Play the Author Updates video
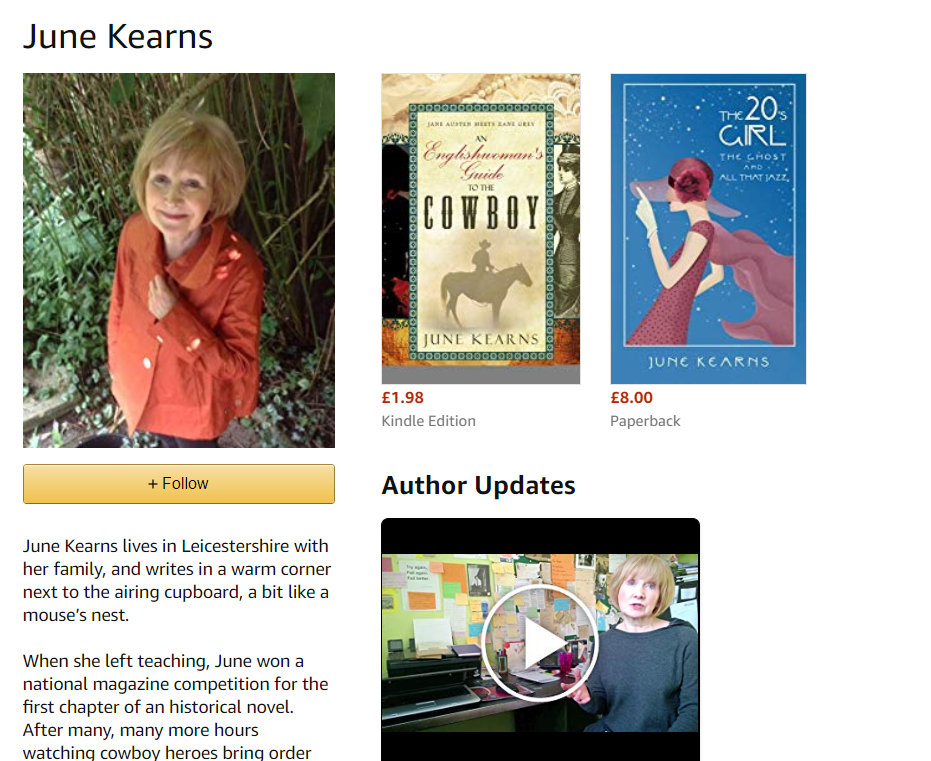Screen dimensions: 931x761 [x=540, y=643]
